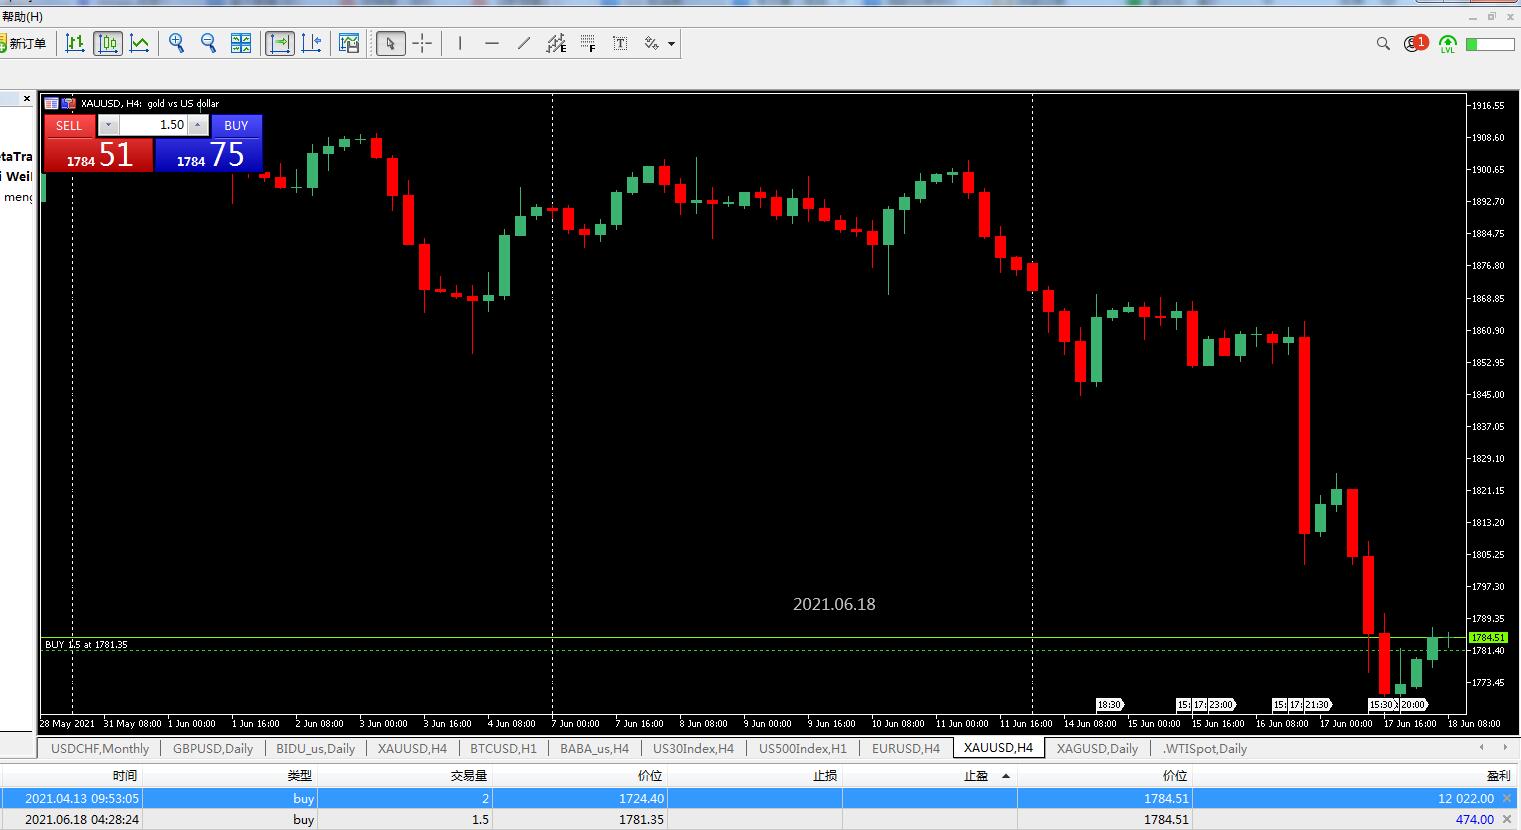This screenshot has height=830, width=1521.
Task: Open the New Order (新订单) dialog
Action: pyautogui.click(x=24, y=43)
